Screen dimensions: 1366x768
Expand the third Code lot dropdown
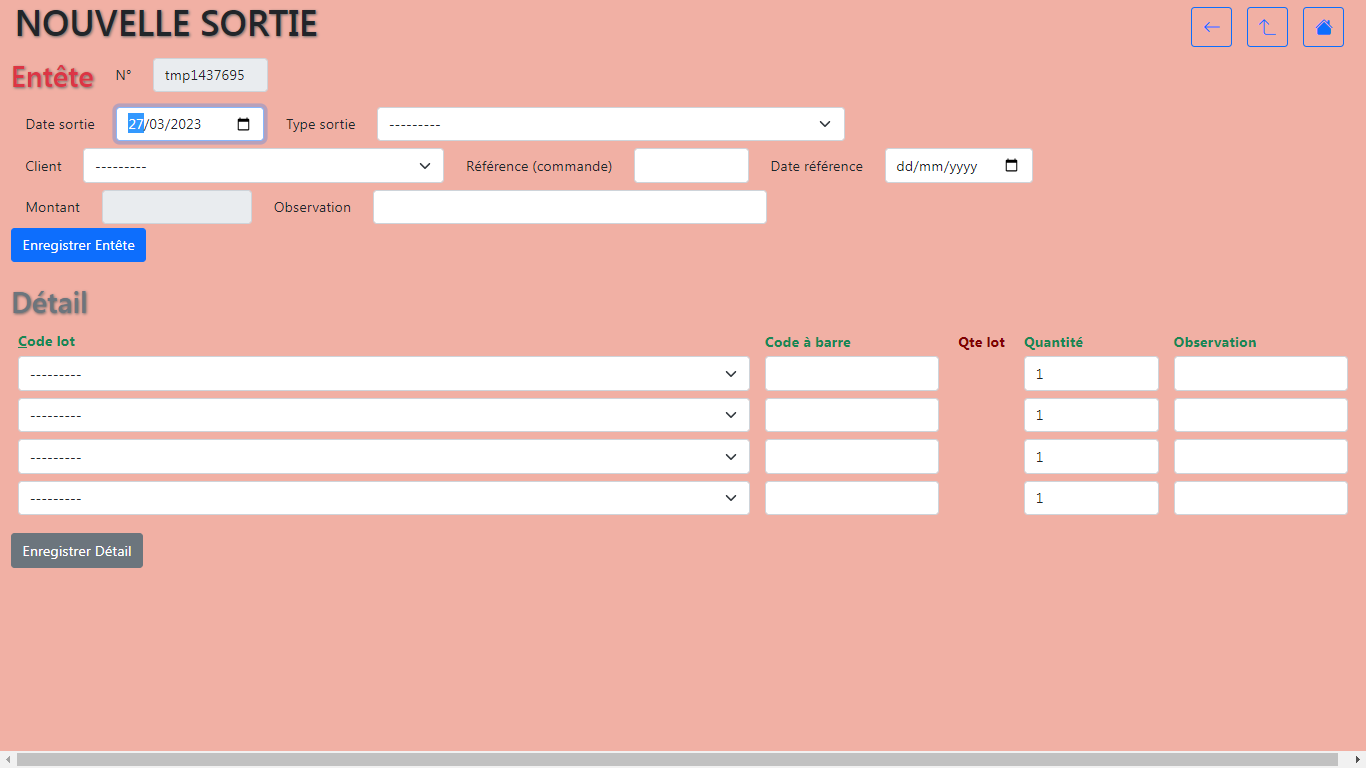coord(384,457)
